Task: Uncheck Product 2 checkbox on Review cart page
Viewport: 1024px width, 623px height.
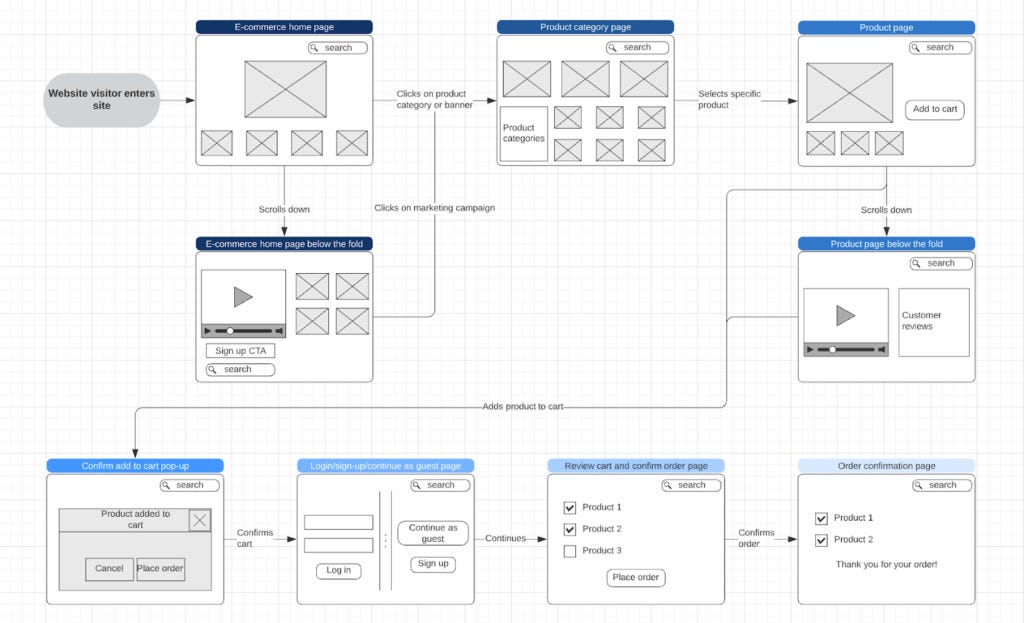Action: [569, 529]
